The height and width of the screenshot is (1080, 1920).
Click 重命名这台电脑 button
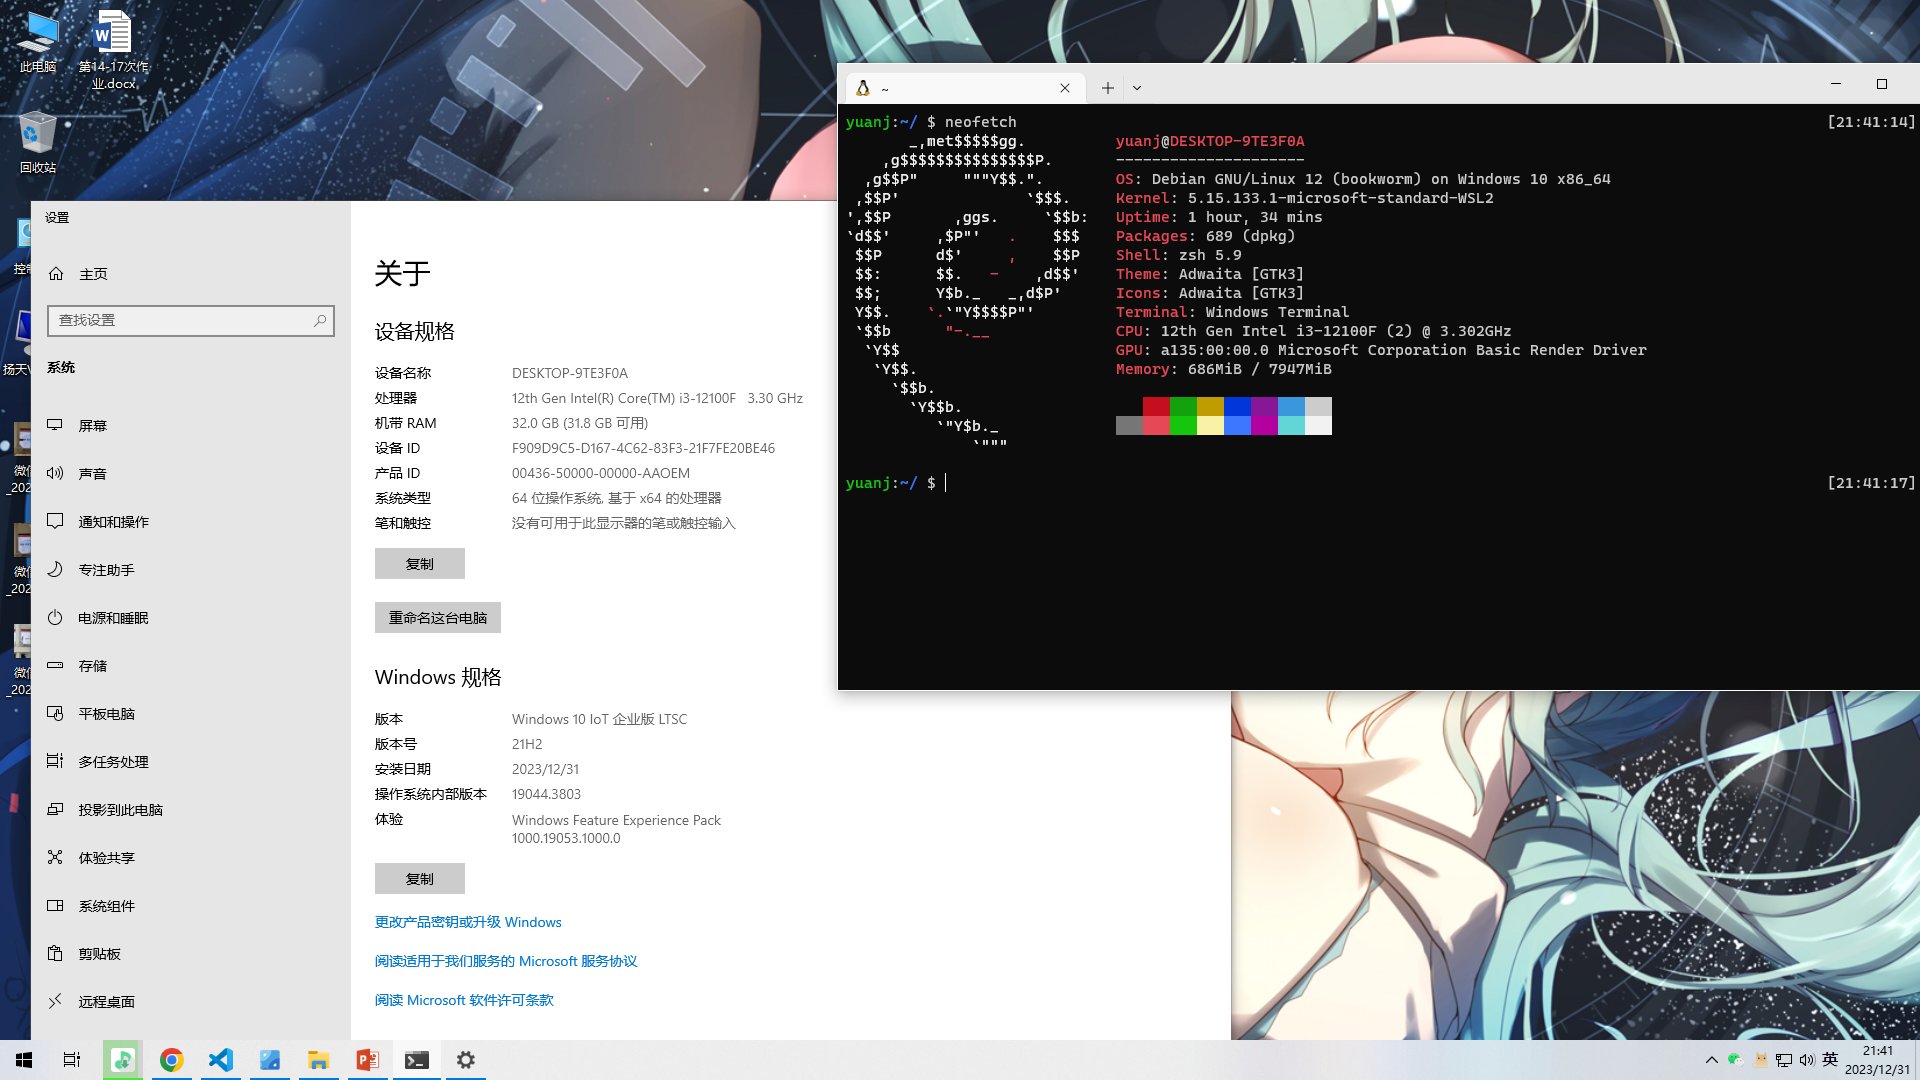pos(438,618)
